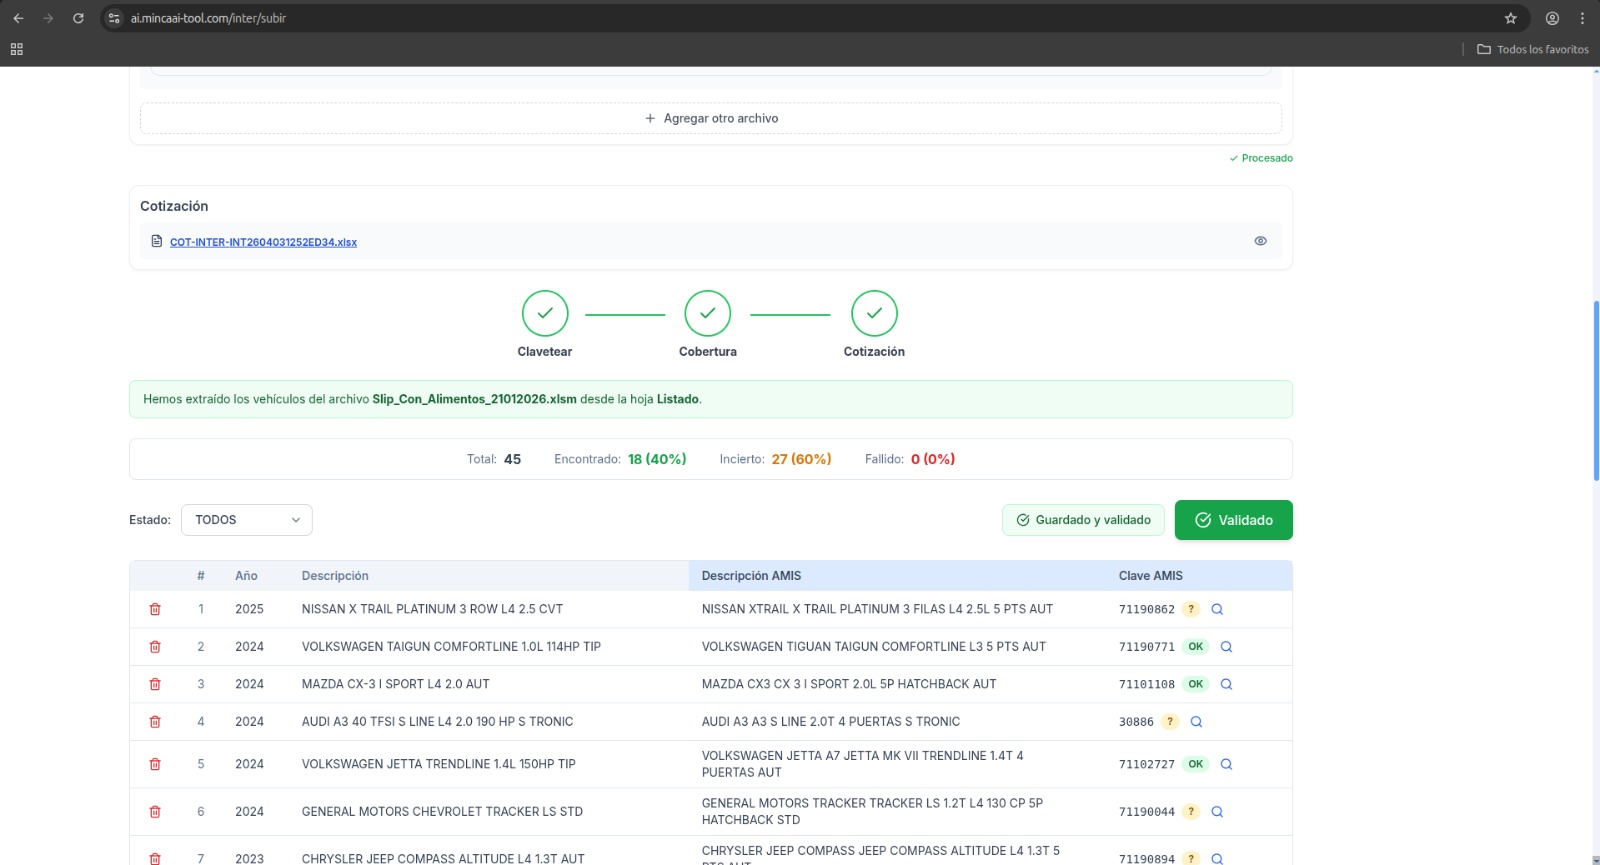Click the Validado green button

coord(1234,520)
